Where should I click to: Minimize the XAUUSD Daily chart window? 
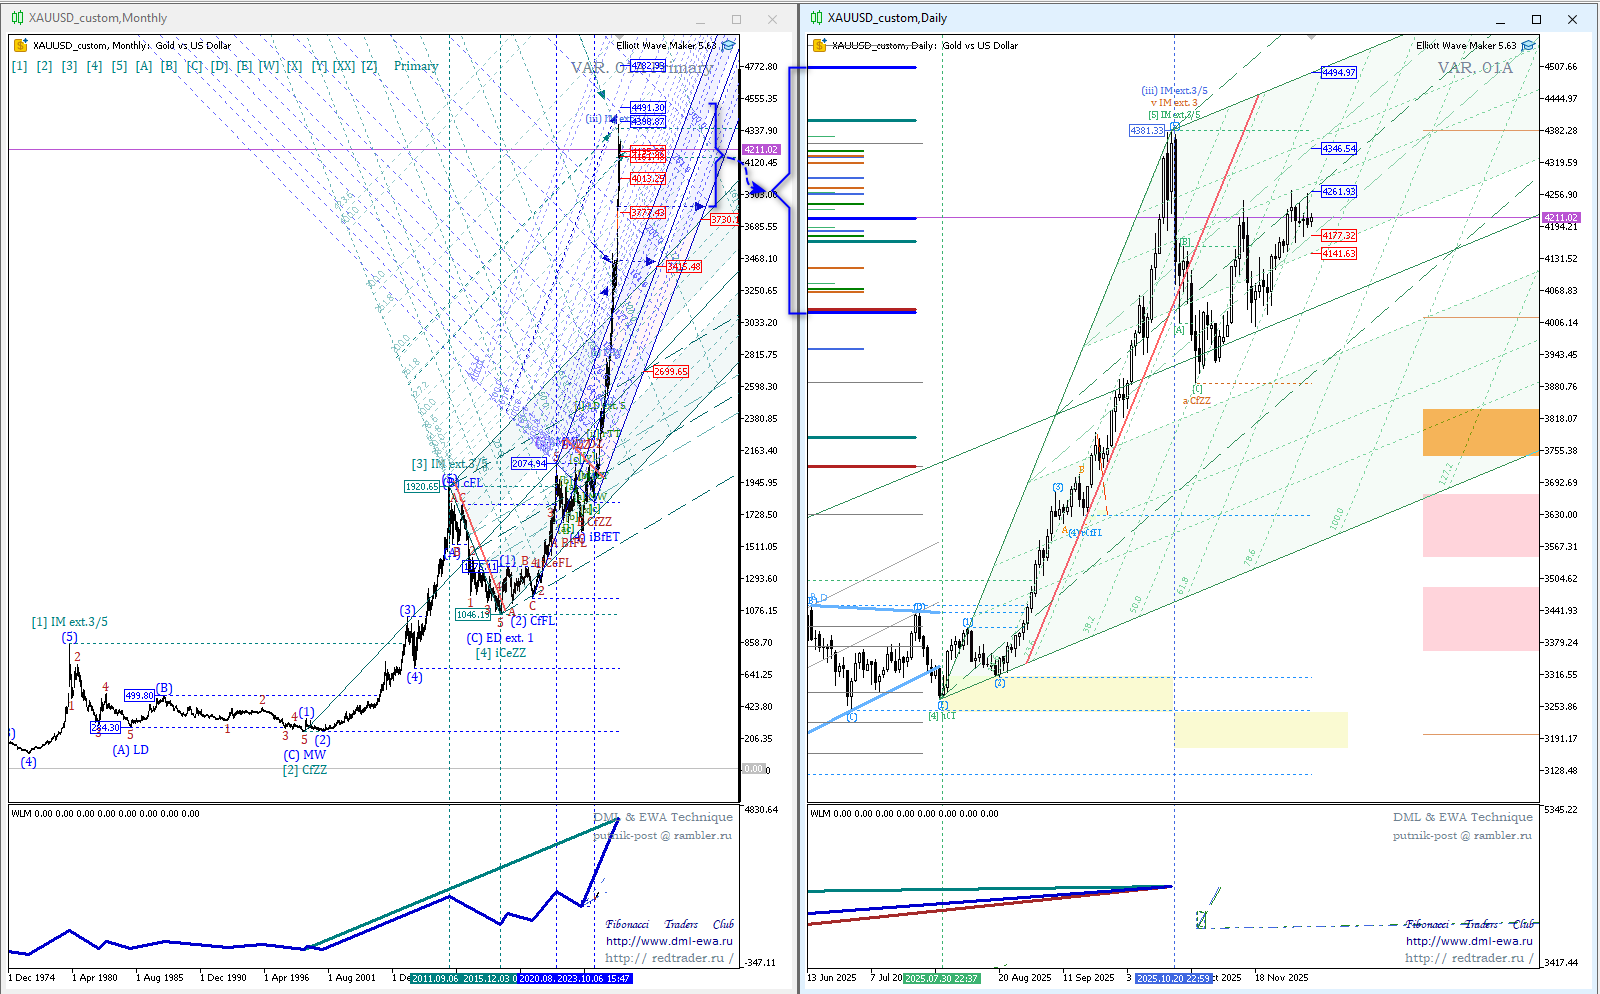pos(1500,19)
